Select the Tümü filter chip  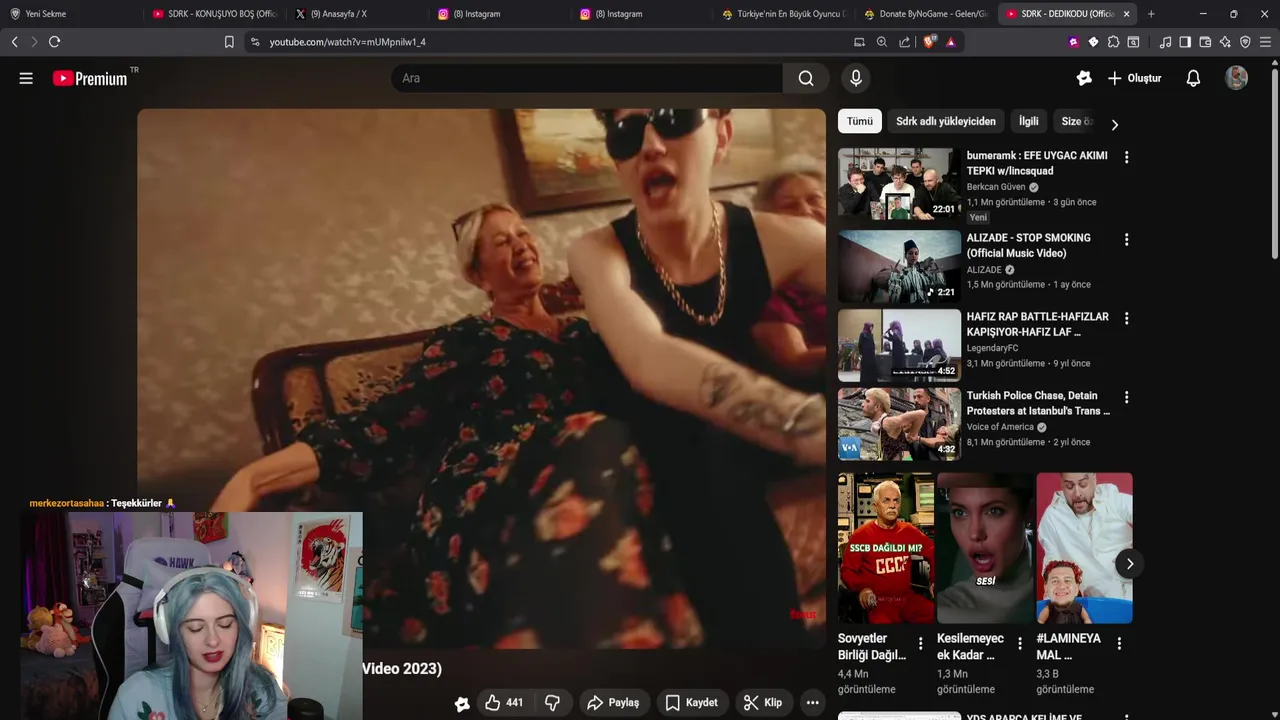pyautogui.click(x=860, y=121)
